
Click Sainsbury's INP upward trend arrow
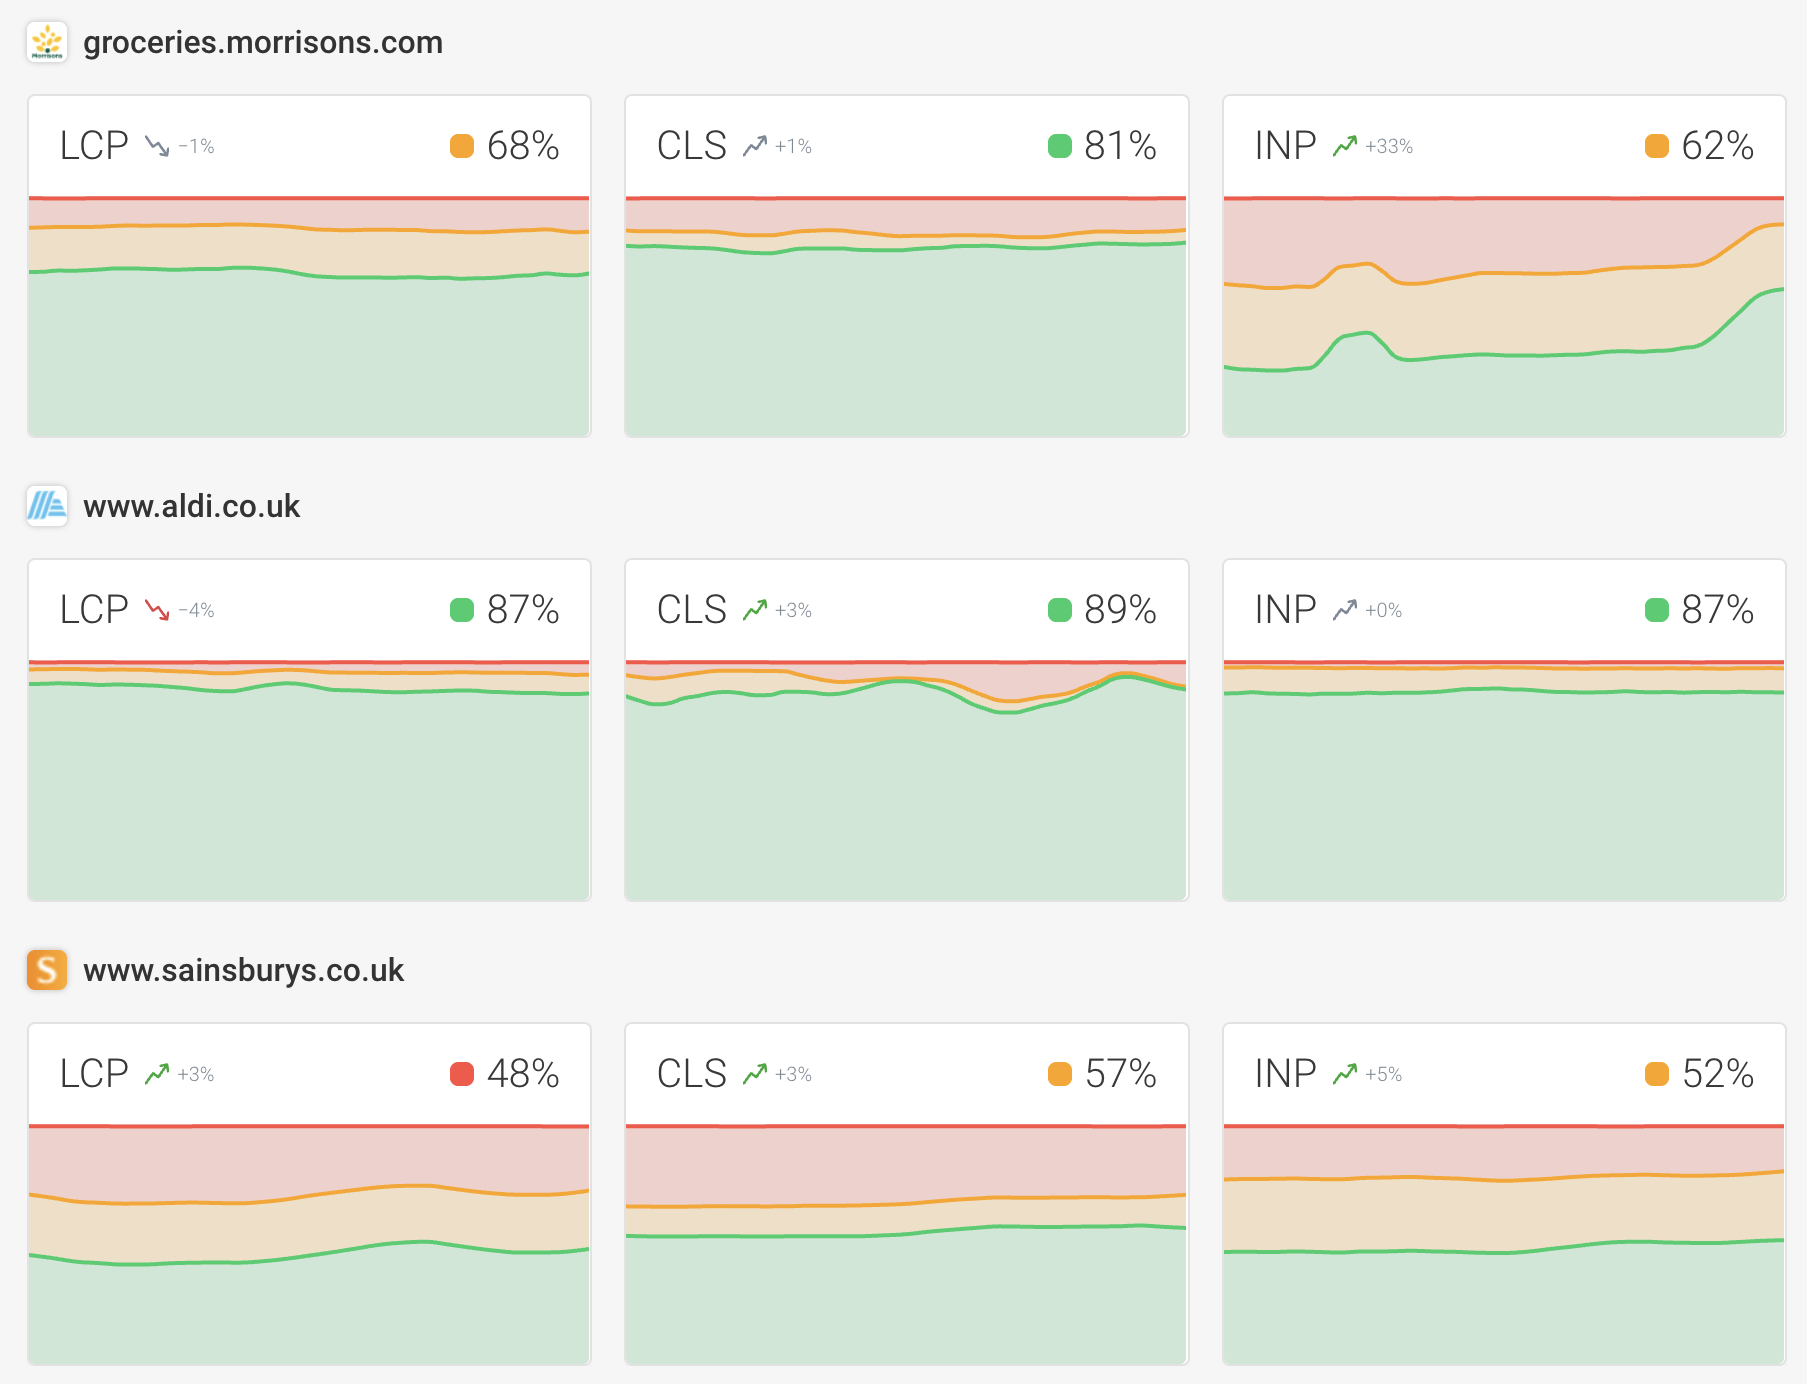pyautogui.click(x=1345, y=1074)
